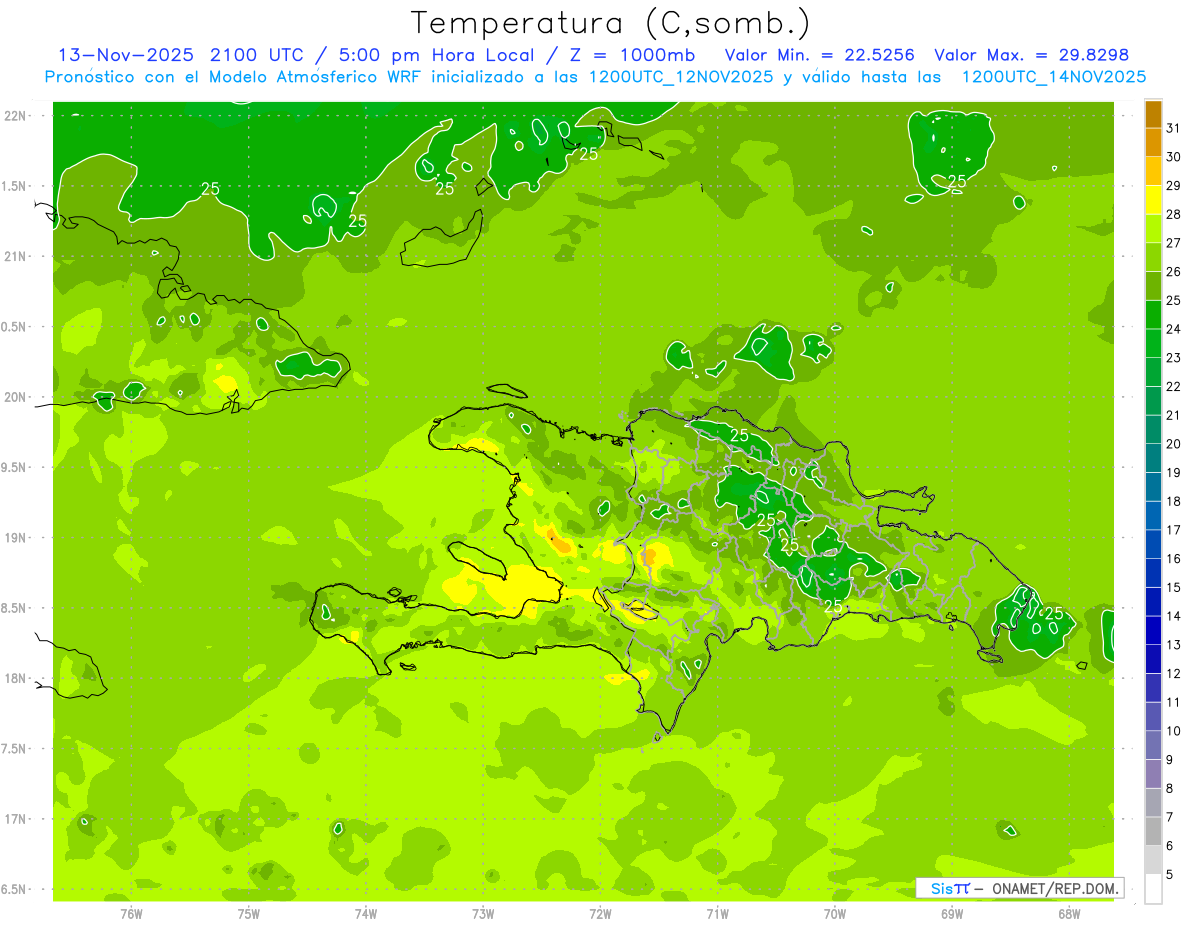Click the "72W" longitude label

tap(600, 914)
